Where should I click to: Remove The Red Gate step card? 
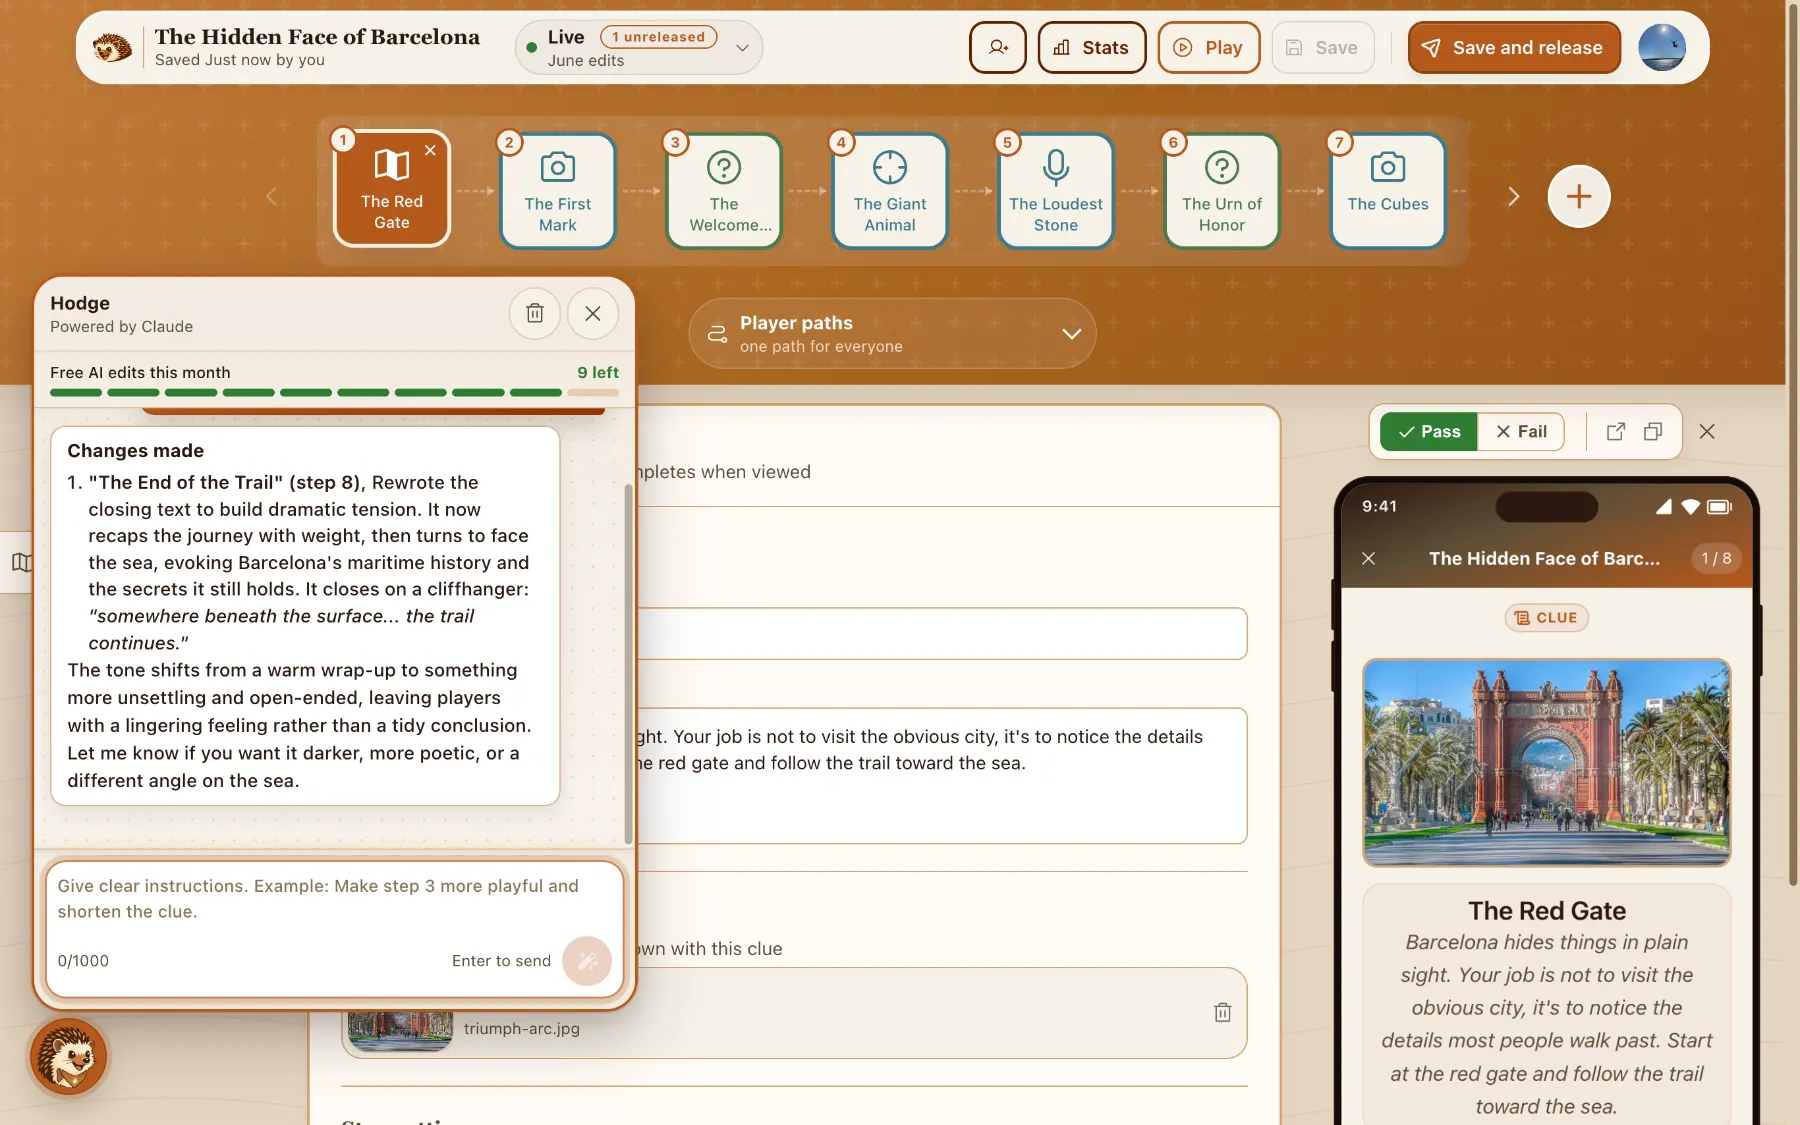coord(430,150)
